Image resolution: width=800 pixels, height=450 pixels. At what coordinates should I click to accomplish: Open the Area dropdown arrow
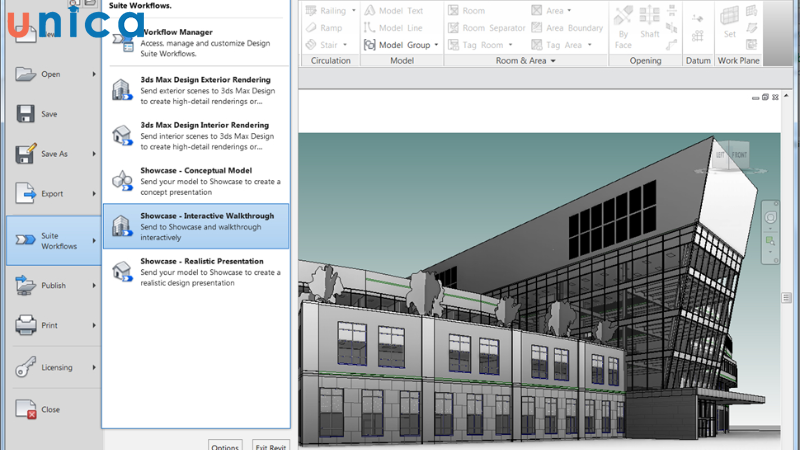tap(569, 10)
